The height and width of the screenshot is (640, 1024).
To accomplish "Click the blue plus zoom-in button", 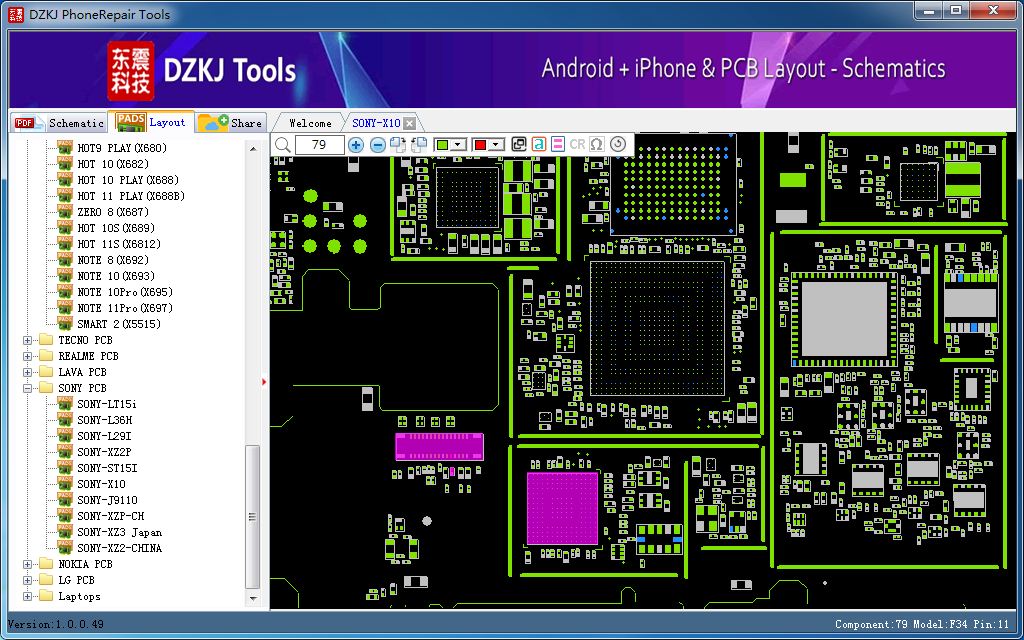I will point(356,145).
